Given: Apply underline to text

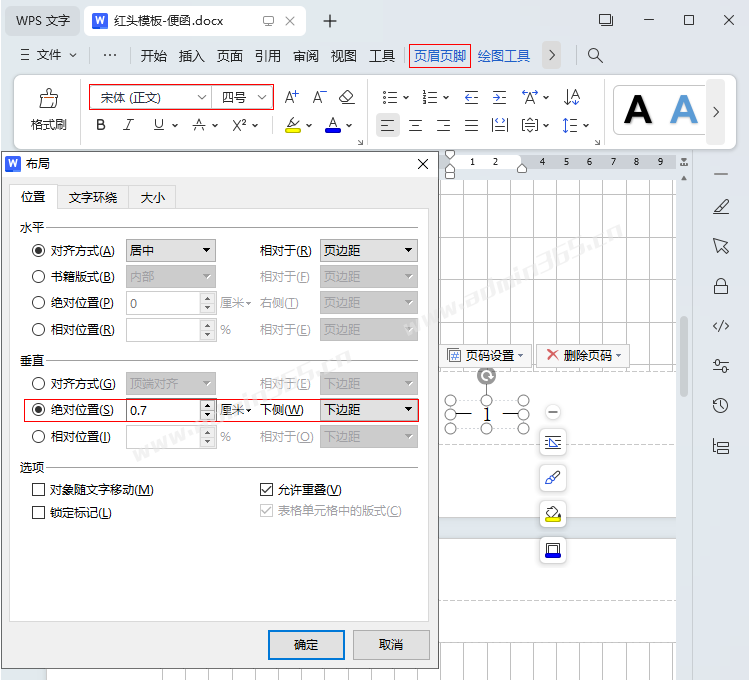Looking at the screenshot, I should click(159, 125).
